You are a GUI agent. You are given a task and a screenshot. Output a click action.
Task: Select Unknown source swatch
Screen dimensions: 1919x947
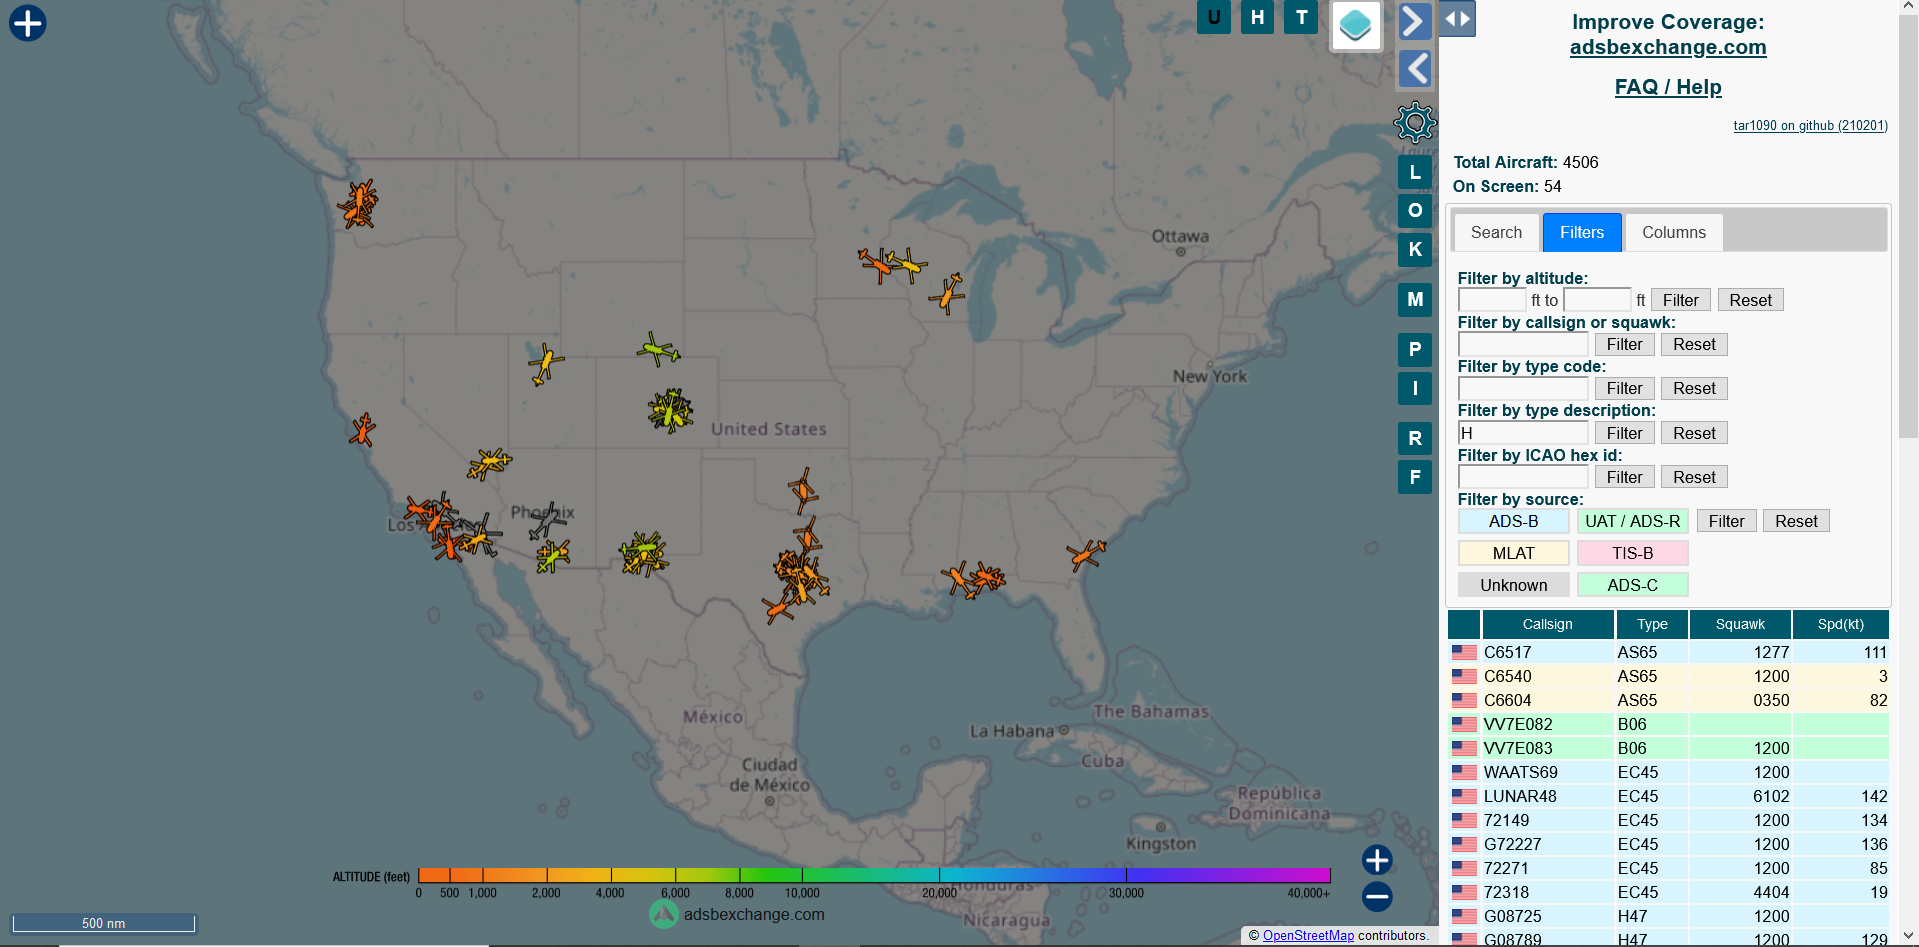[1513, 585]
